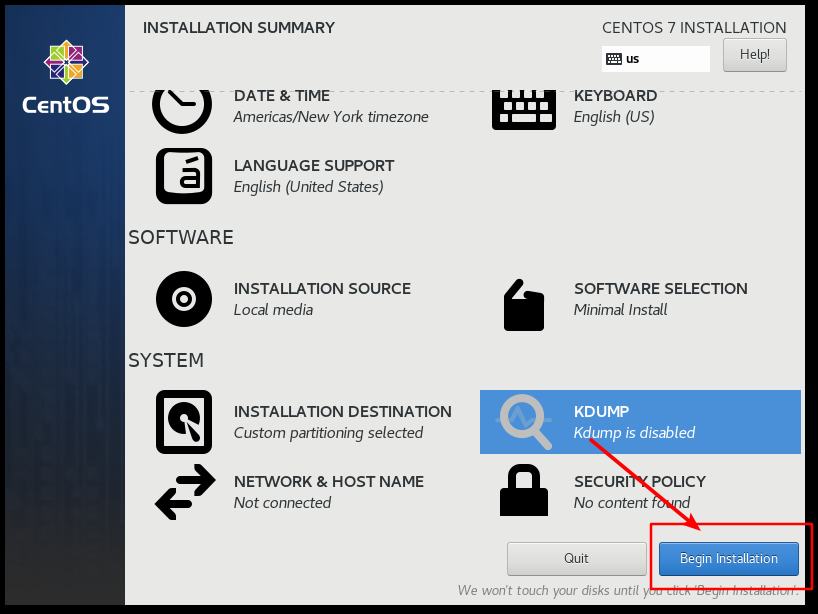This screenshot has height=614, width=818.
Task: Open the Installation Destination disk icon
Action: pyautogui.click(x=184, y=422)
